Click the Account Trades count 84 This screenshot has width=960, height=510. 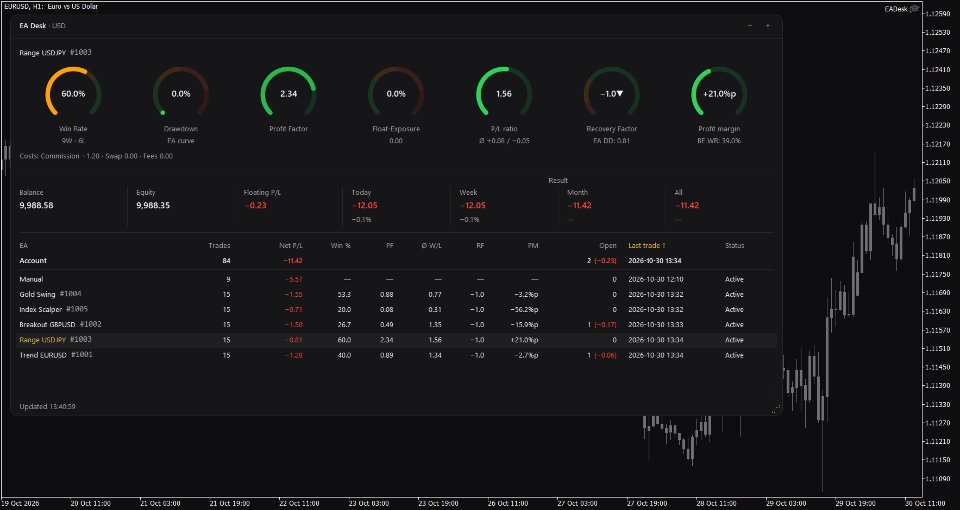pos(227,261)
